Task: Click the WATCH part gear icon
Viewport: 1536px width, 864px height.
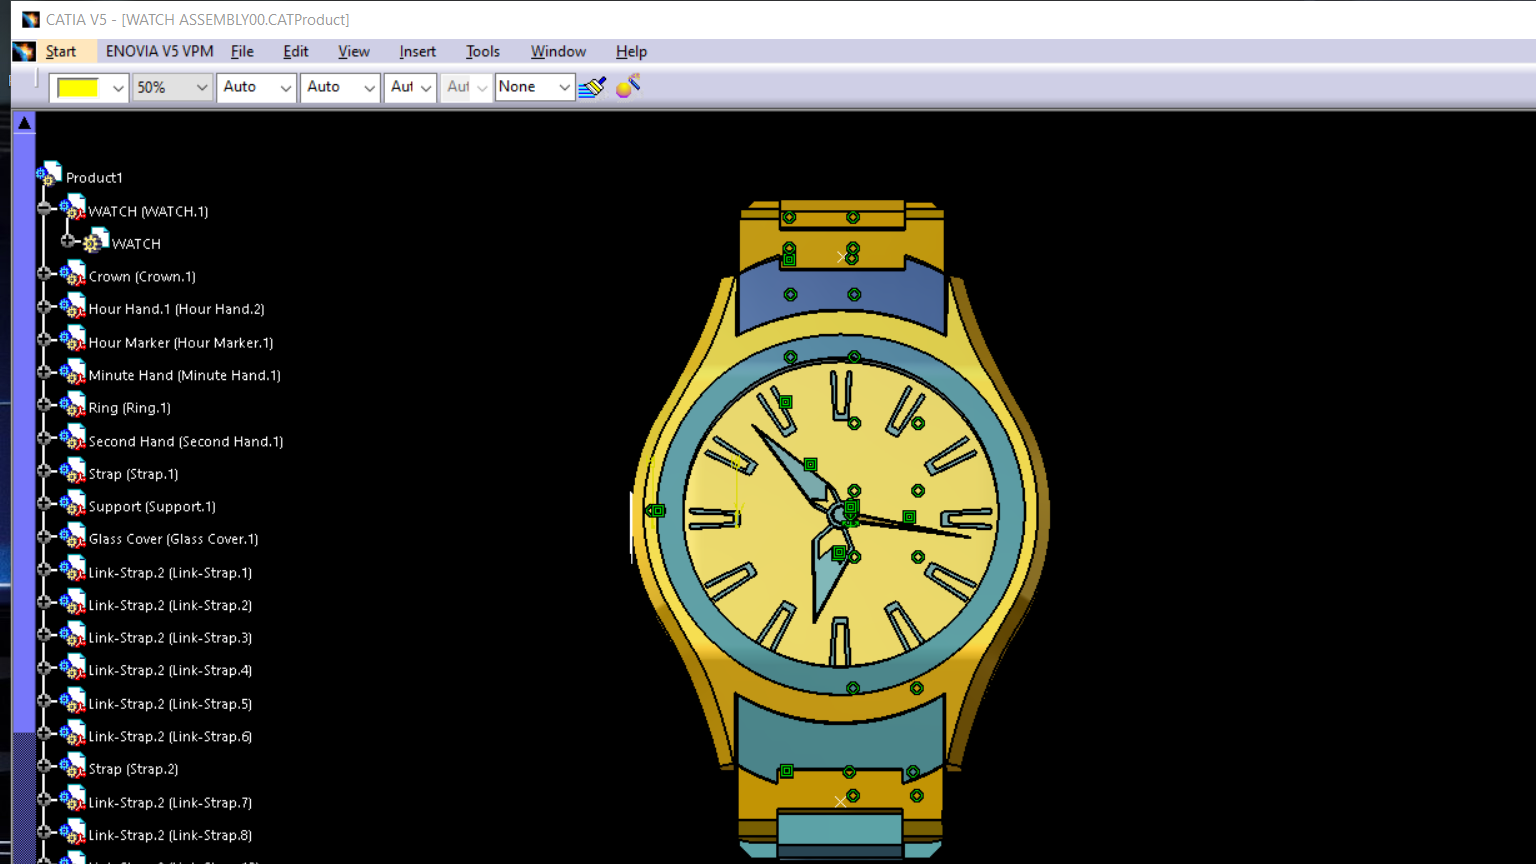Action: [x=96, y=240]
